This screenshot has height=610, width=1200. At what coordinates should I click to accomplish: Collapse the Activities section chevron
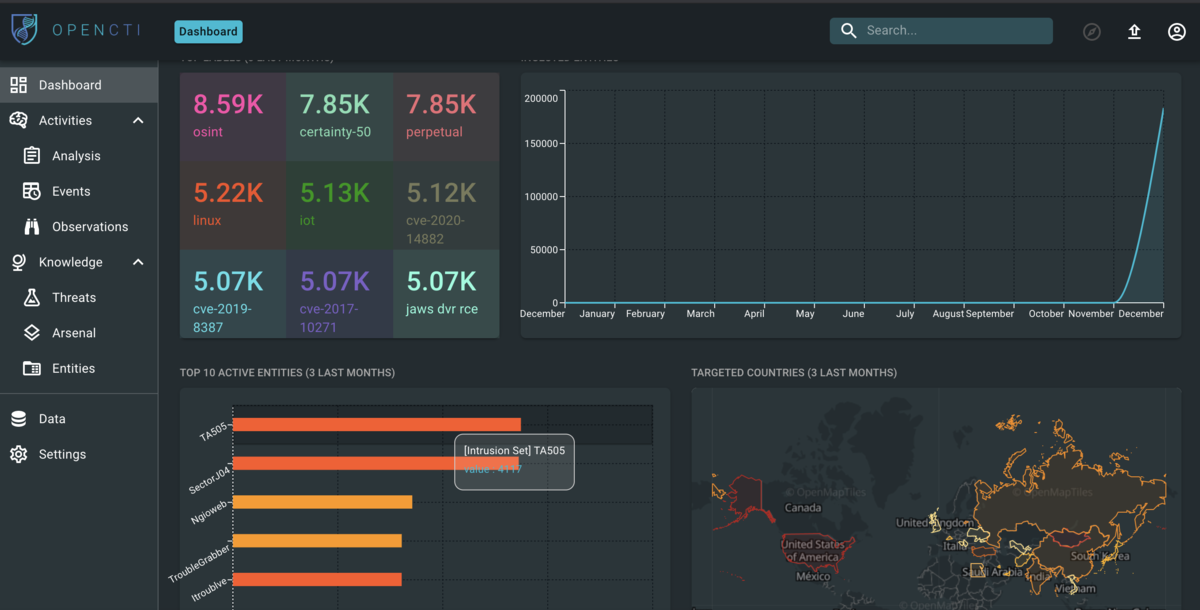point(138,120)
